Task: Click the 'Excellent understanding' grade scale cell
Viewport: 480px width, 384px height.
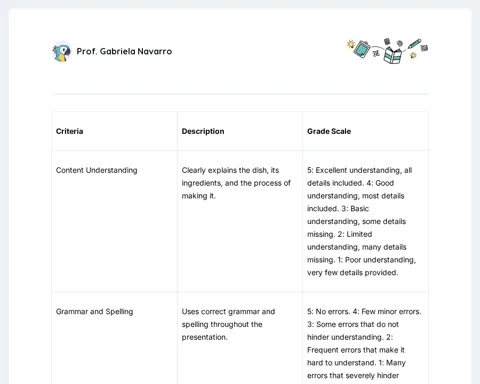Action: [365, 221]
